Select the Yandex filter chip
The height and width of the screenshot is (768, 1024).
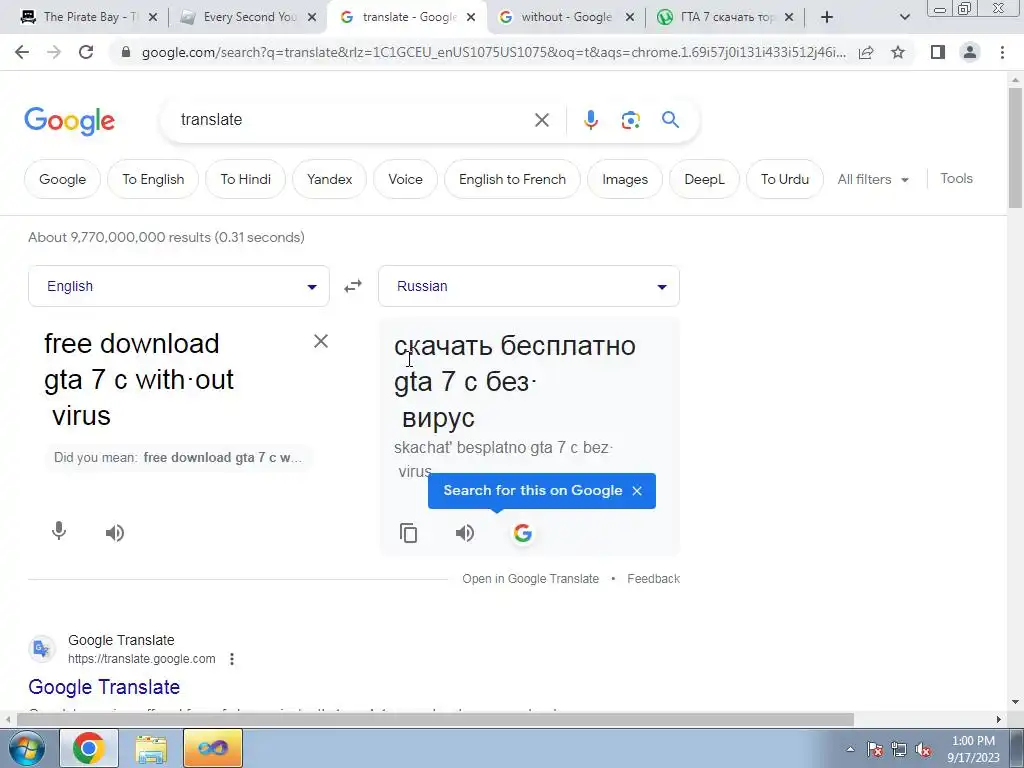(x=329, y=179)
